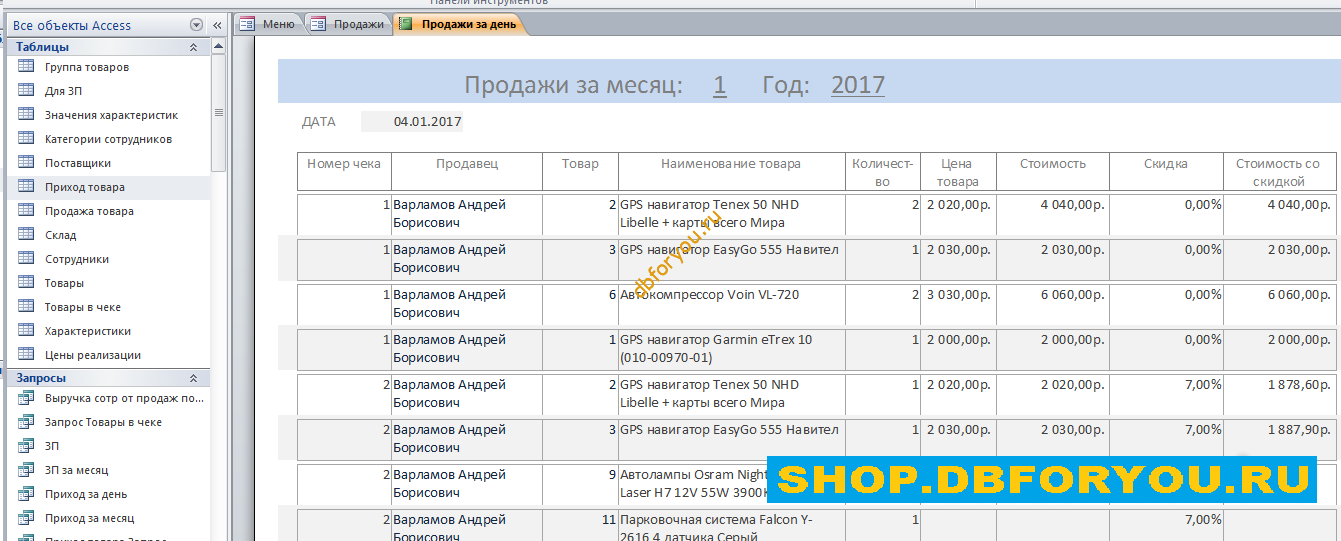This screenshot has height=541, width=1341.
Task: Click table icon beside Цены реализации
Action: (x=26, y=355)
